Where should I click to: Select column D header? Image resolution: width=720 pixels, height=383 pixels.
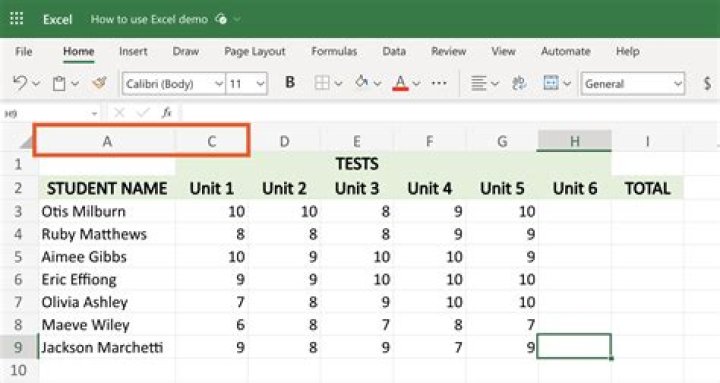284,141
